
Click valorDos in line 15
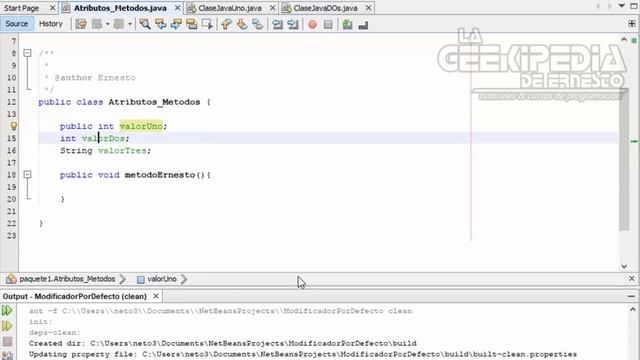(103, 138)
